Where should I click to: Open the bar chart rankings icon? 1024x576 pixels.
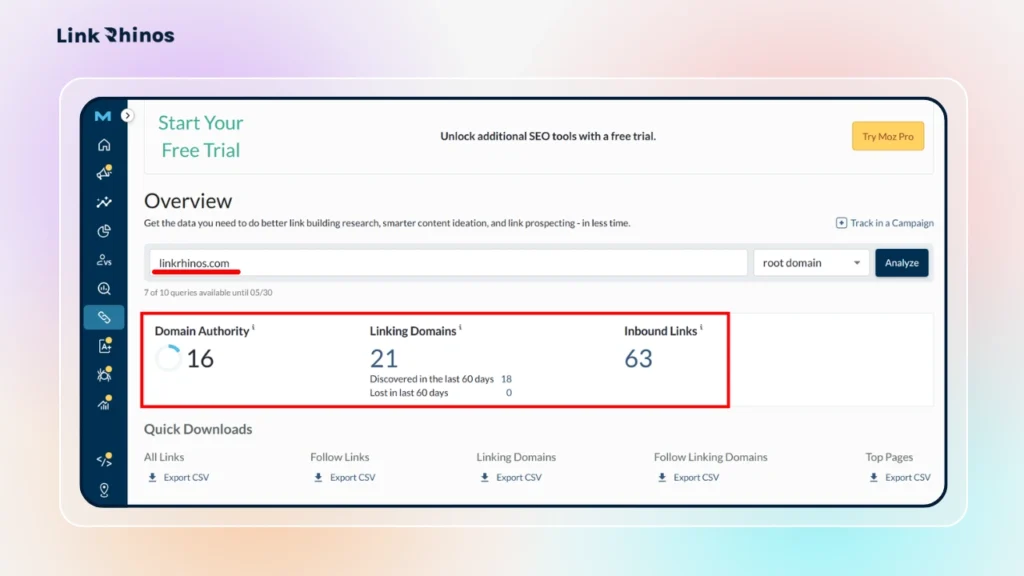104,404
